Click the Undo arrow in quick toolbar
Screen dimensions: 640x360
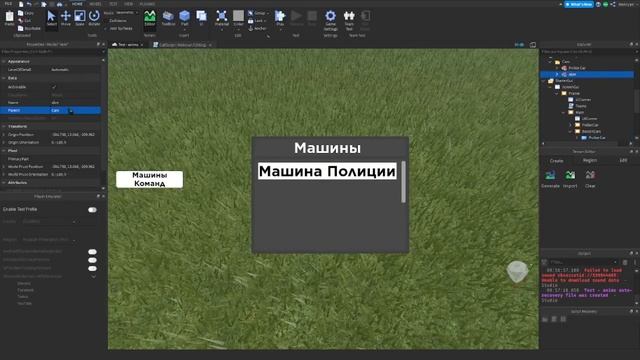(29, 4)
